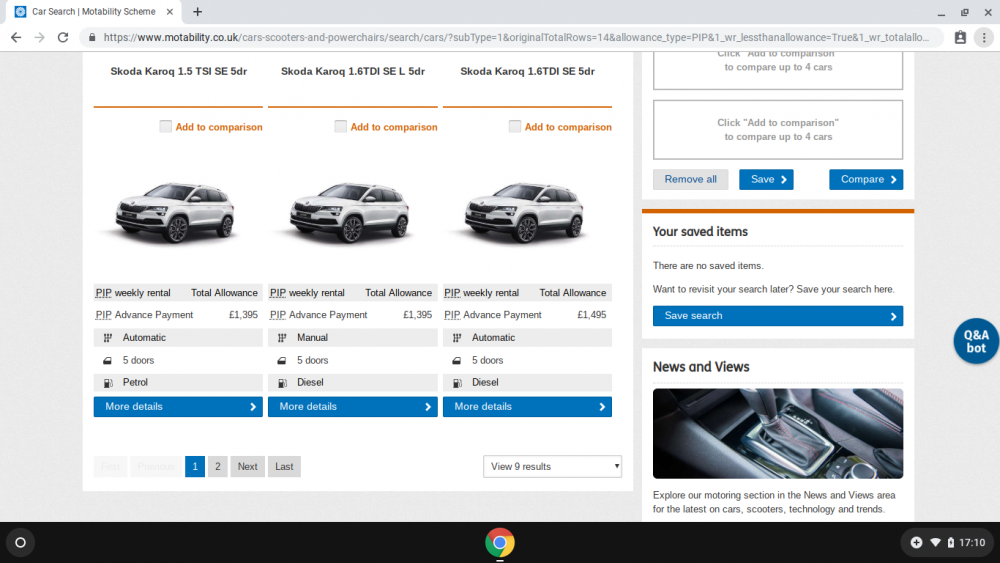This screenshot has width=1000, height=563.
Task: Click the Your saved items heading
Action: (700, 232)
